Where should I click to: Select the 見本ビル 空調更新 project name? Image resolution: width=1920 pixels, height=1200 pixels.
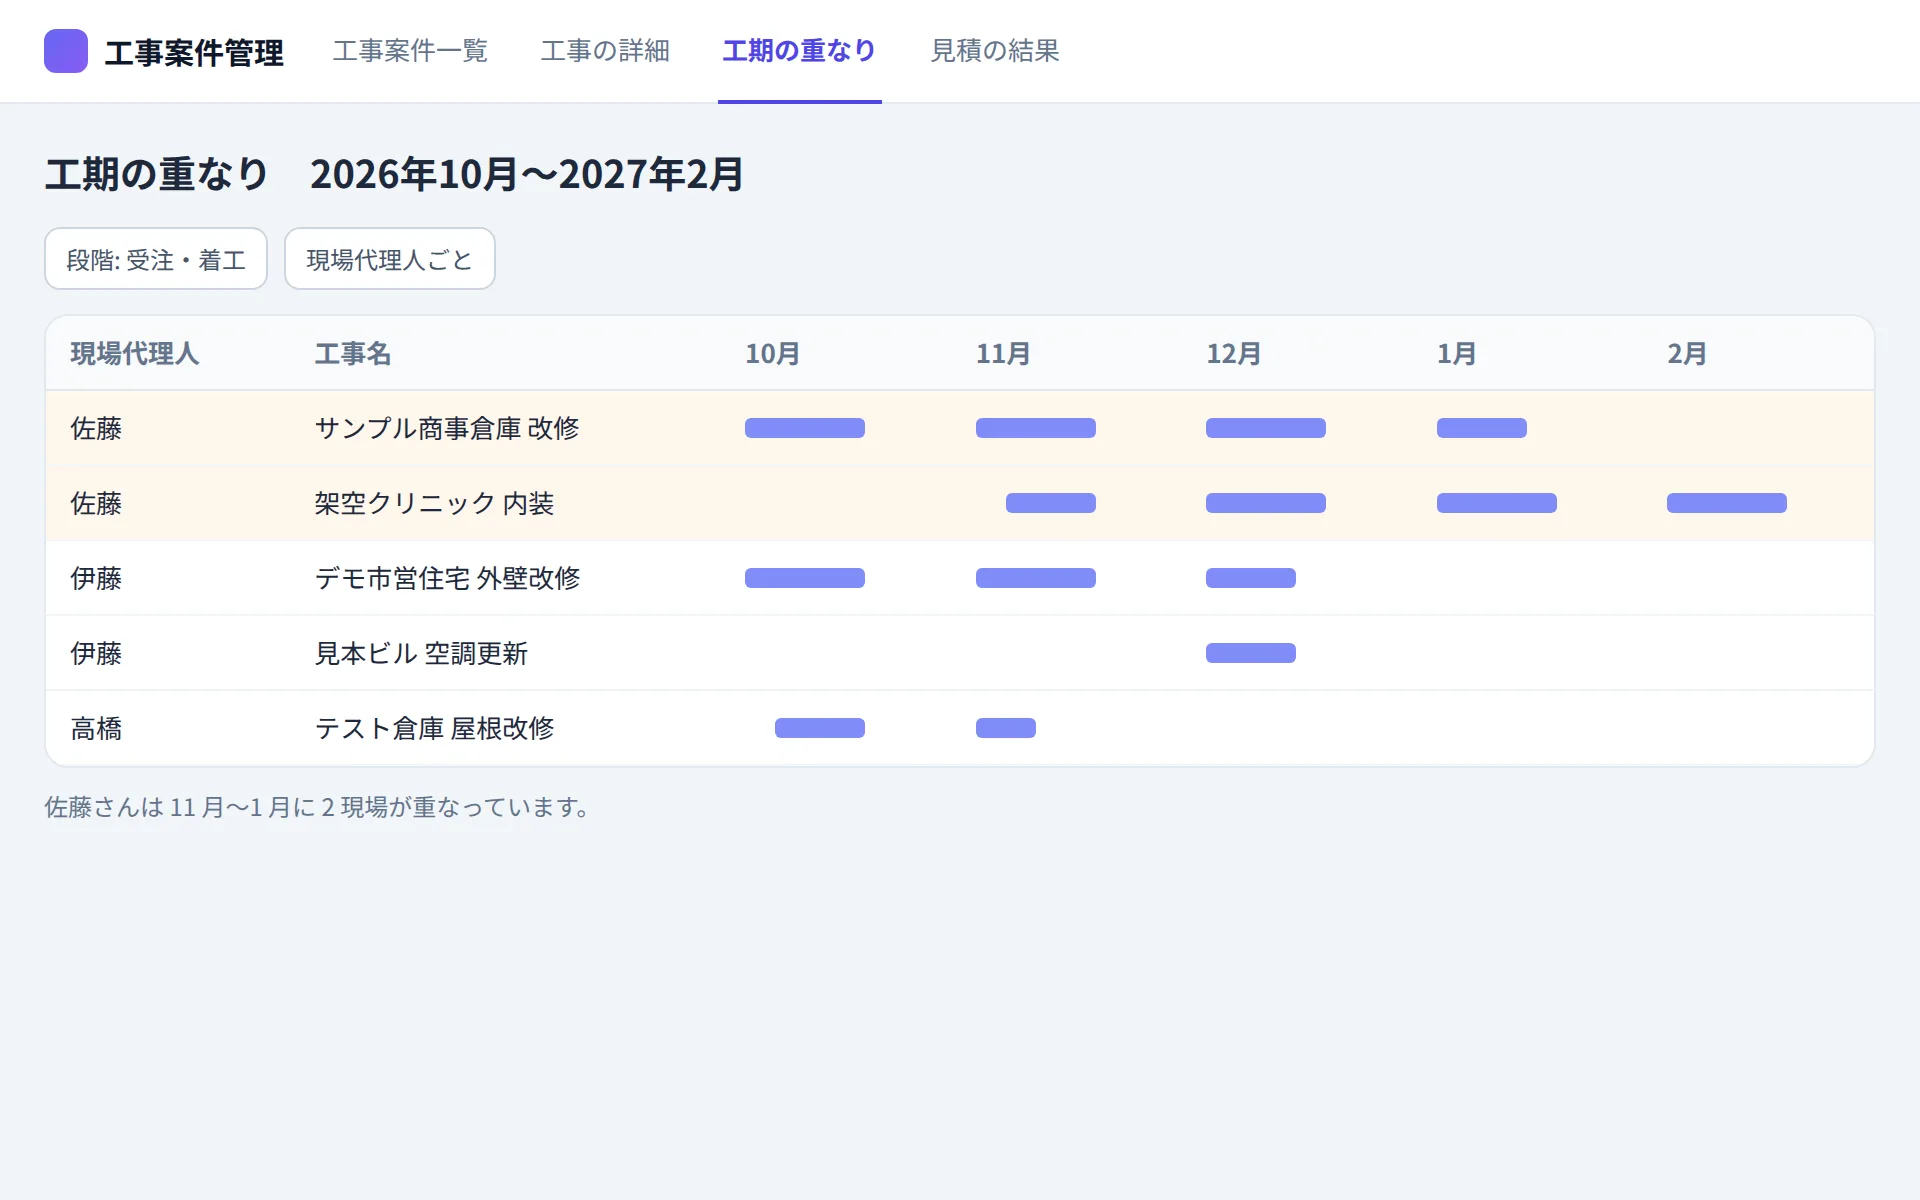click(421, 653)
